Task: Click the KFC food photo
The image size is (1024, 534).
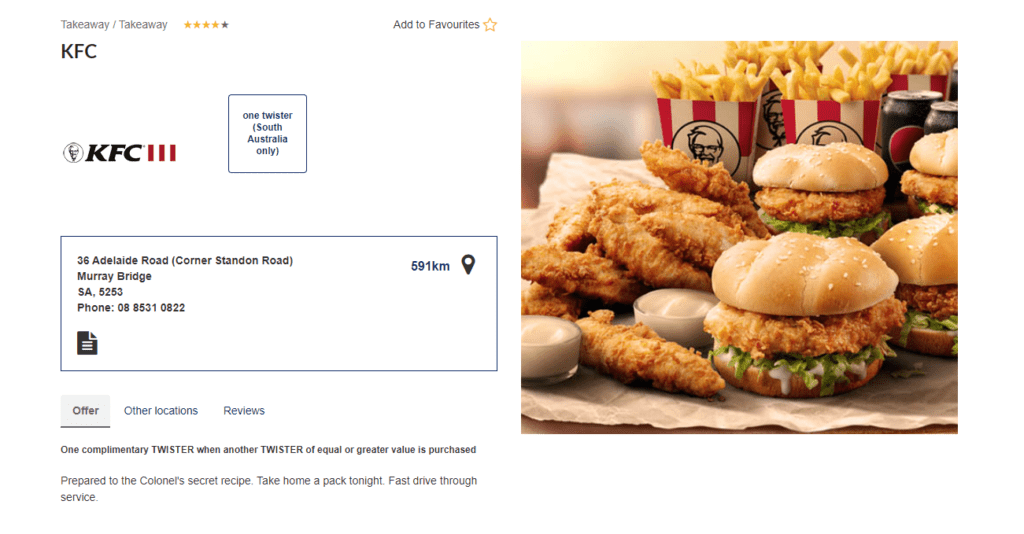Action: [739, 238]
